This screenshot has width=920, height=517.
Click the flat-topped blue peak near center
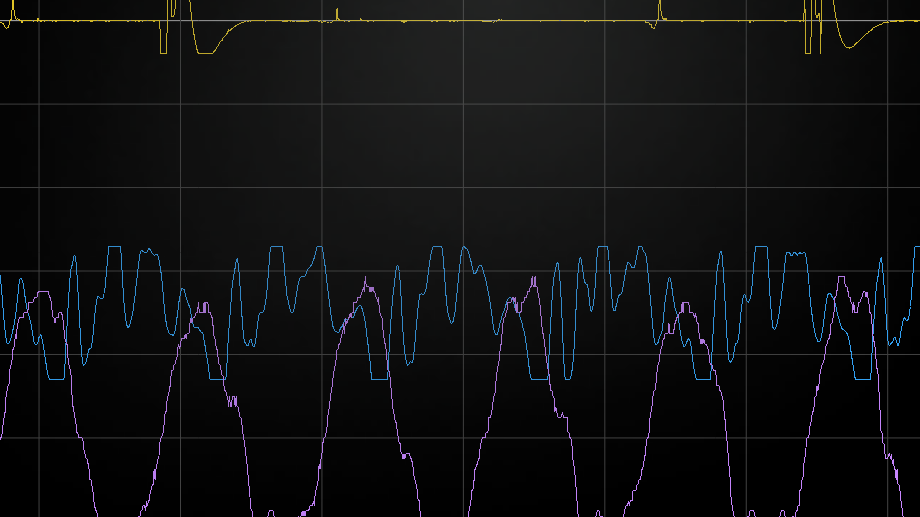pyautogui.click(x=434, y=247)
